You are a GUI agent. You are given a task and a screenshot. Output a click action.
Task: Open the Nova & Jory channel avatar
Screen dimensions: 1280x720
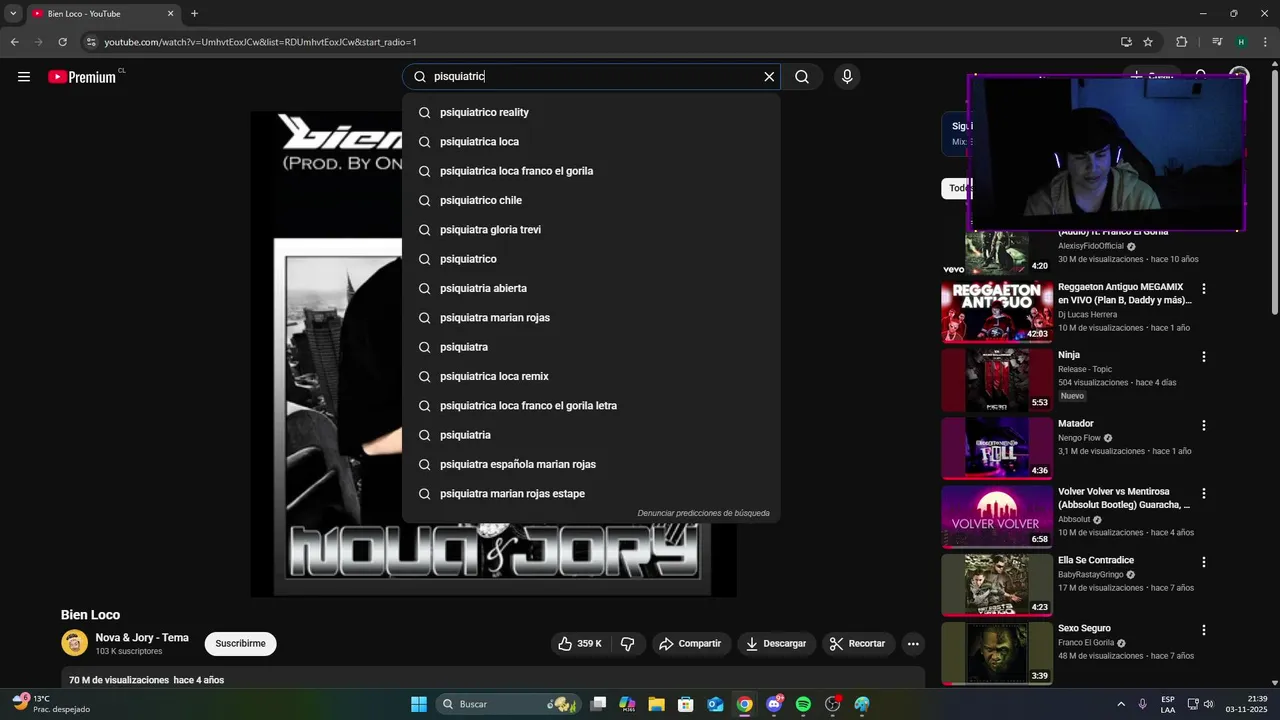point(74,643)
